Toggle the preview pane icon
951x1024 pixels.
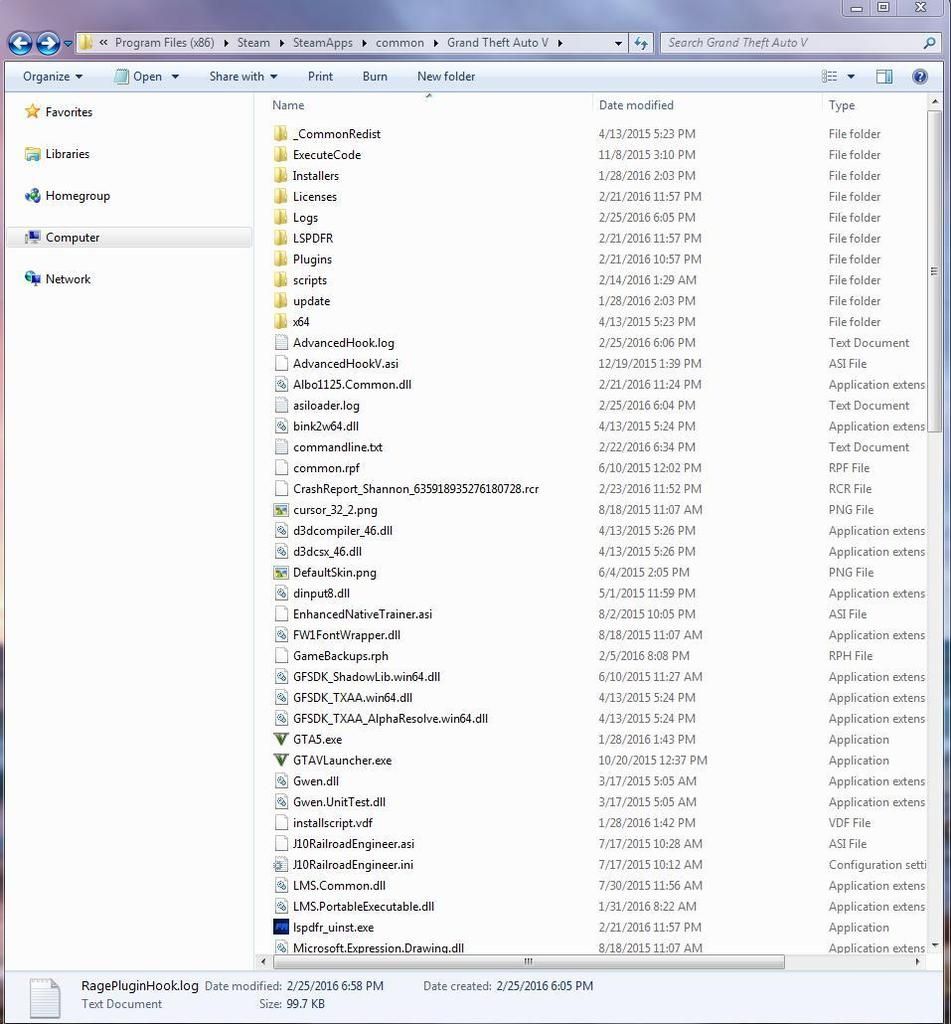point(884,76)
